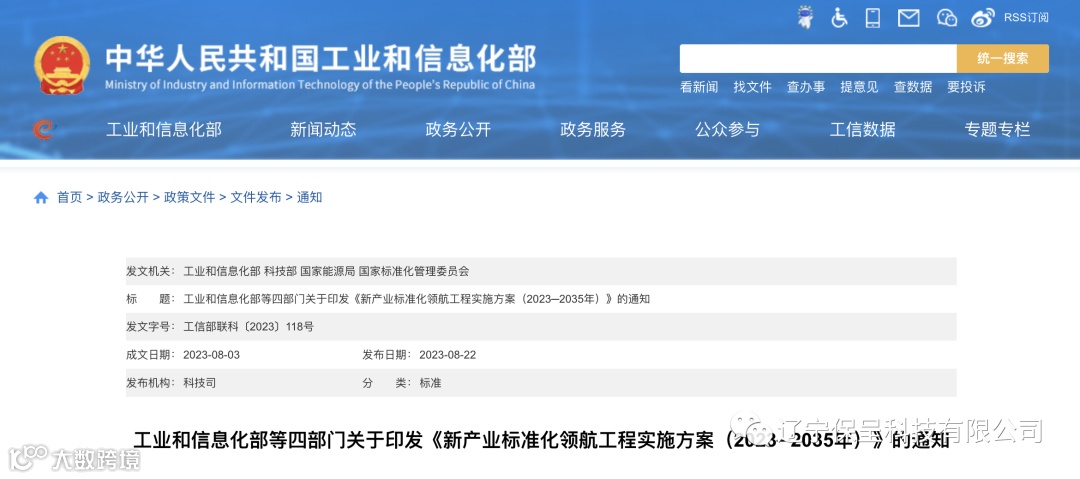Click 政务公开 in the breadcrumb

click(x=123, y=198)
